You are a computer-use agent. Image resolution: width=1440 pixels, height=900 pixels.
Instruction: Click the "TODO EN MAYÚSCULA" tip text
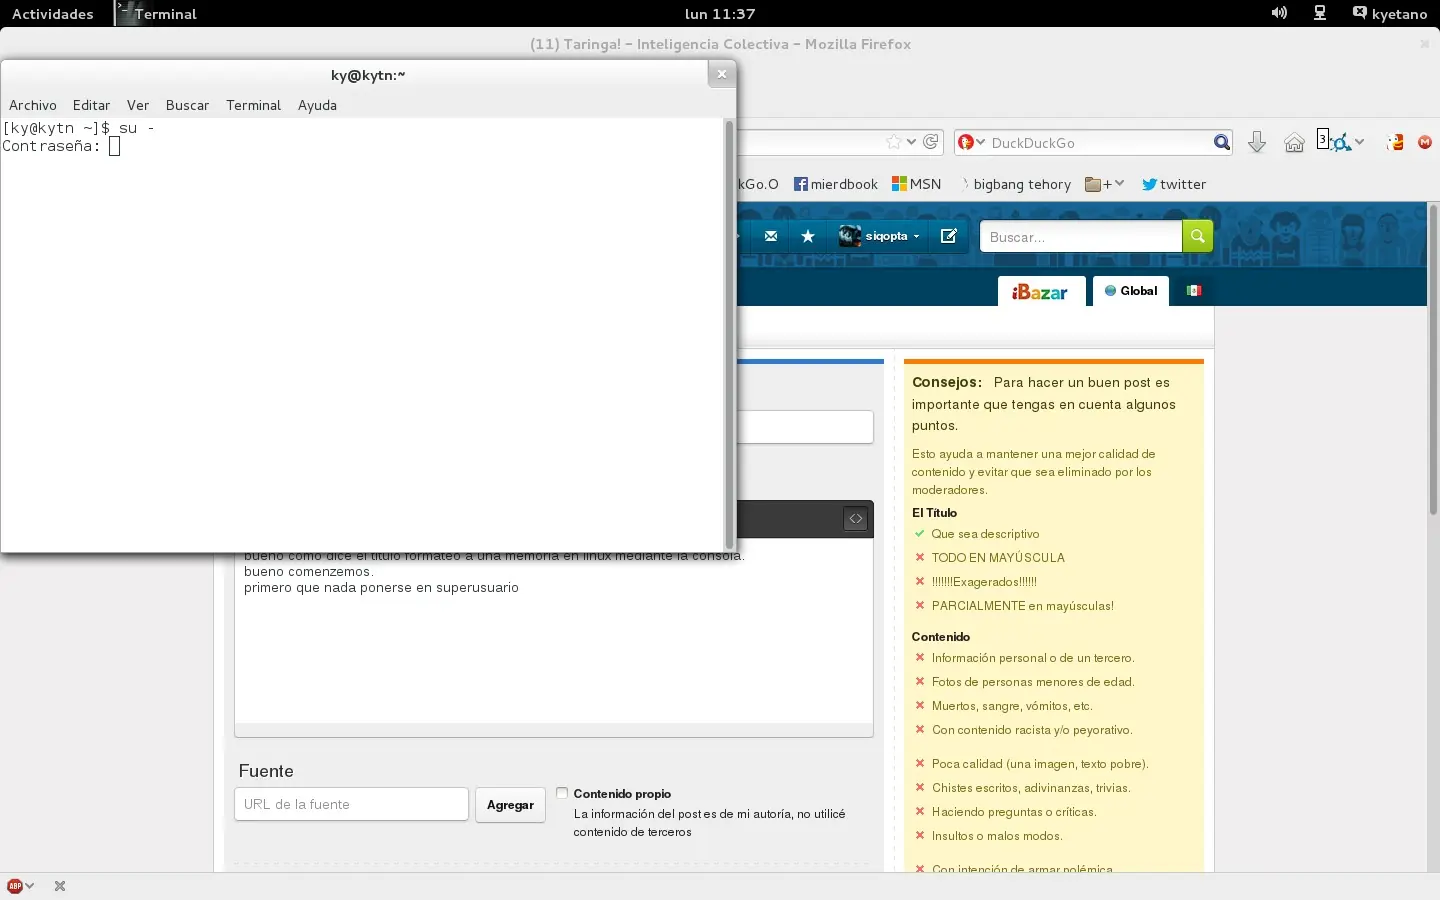tap(998, 557)
